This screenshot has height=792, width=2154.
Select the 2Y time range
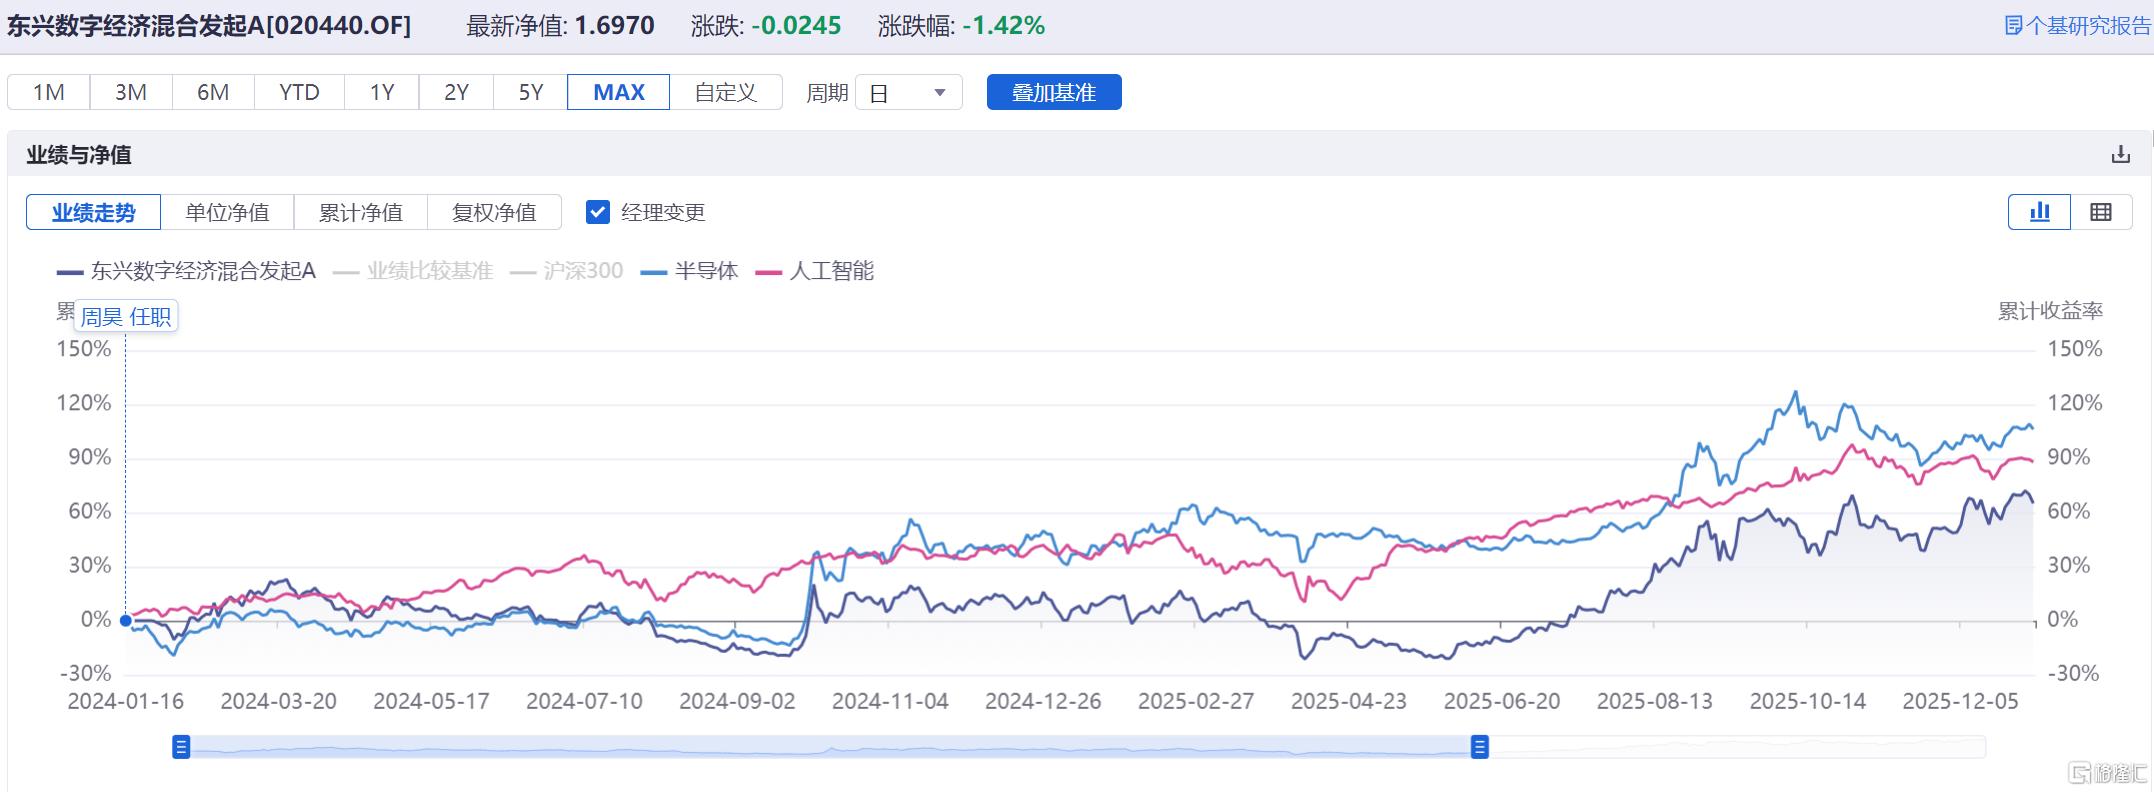[456, 93]
